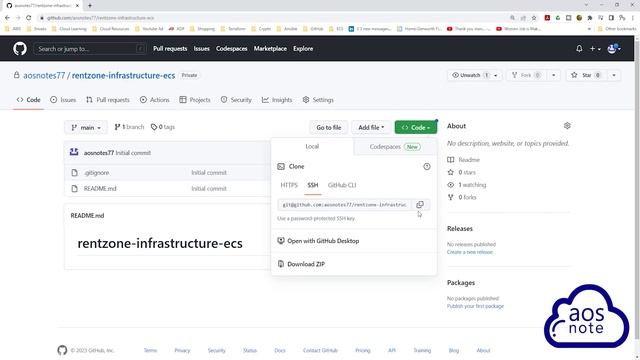Open the Actions tab

click(154, 100)
